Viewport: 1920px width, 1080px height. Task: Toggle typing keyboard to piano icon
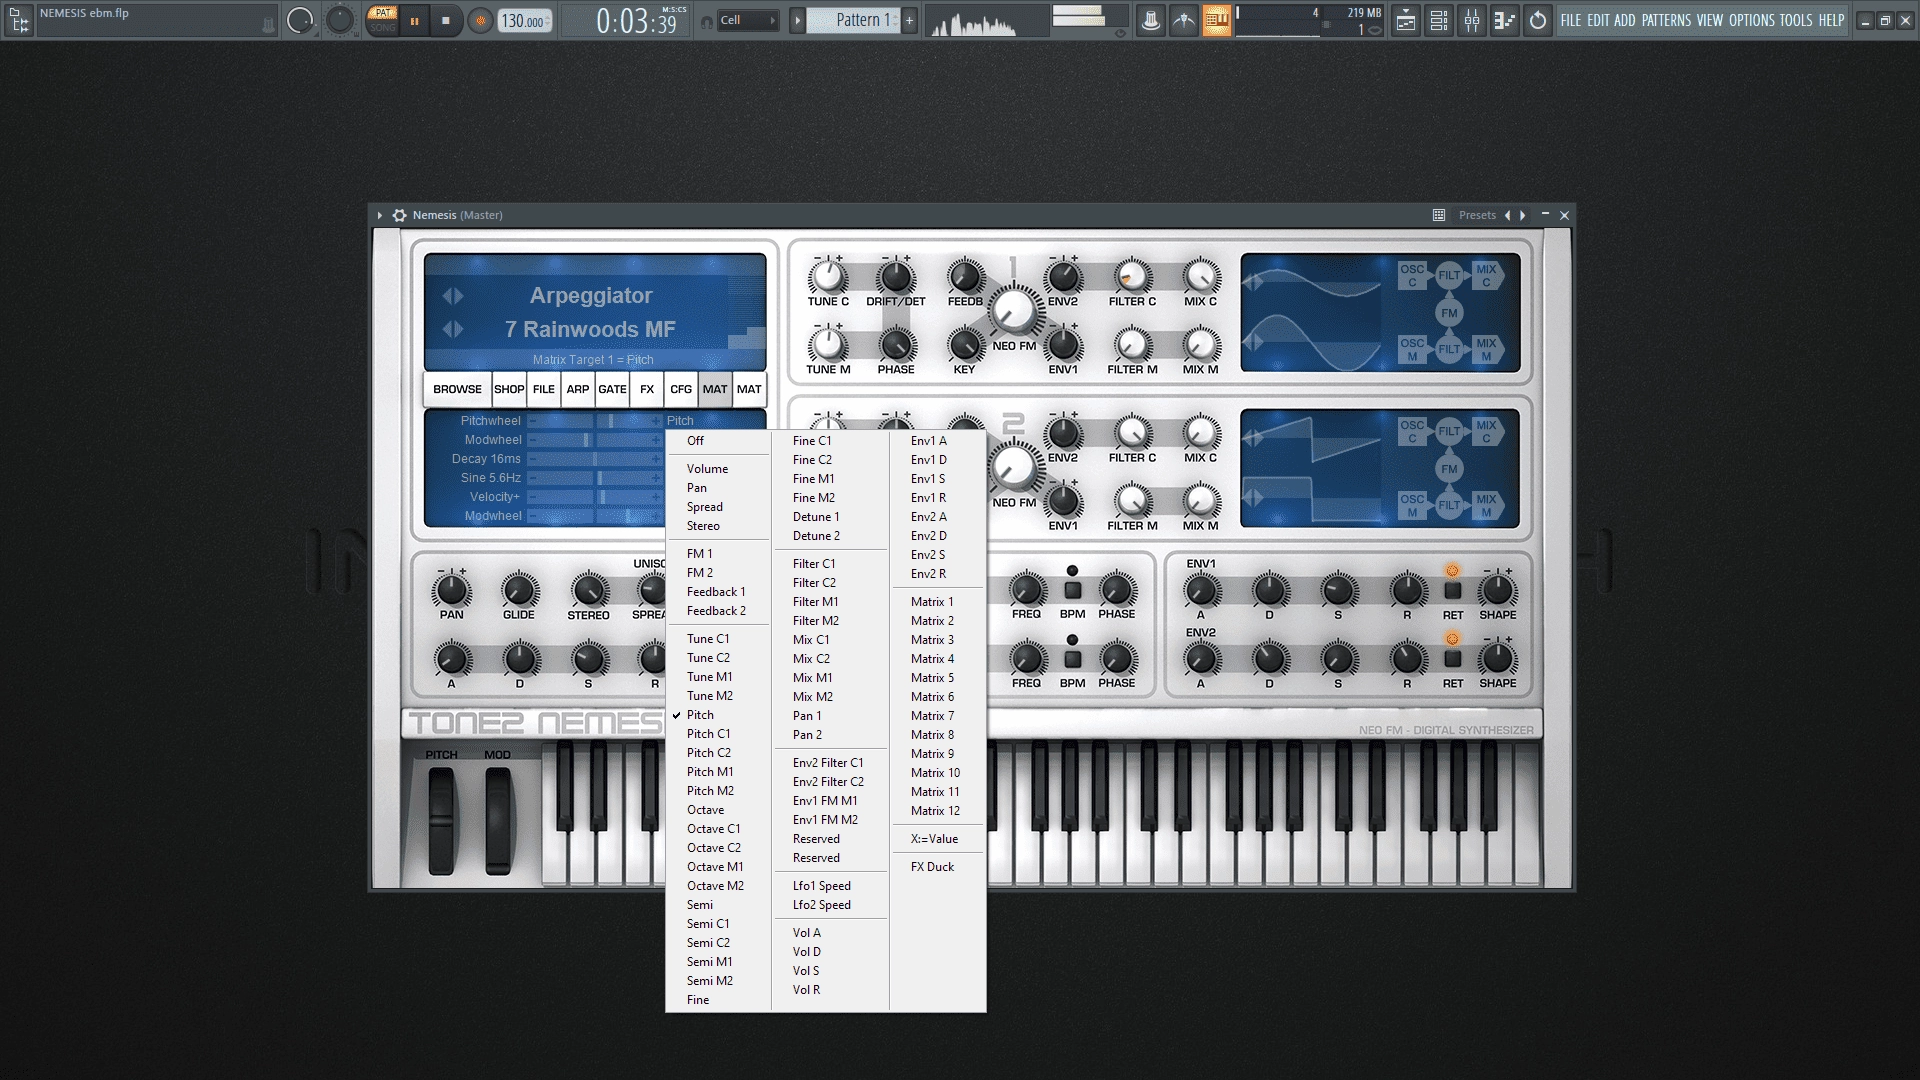point(1217,20)
